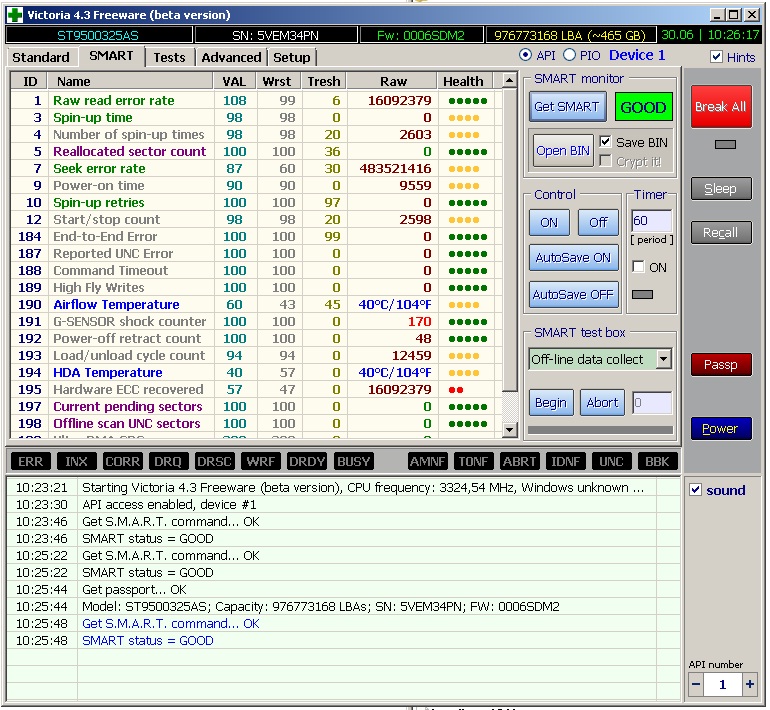Click the ERR status indicator
The width and height of the screenshot is (770, 710).
click(x=30, y=462)
